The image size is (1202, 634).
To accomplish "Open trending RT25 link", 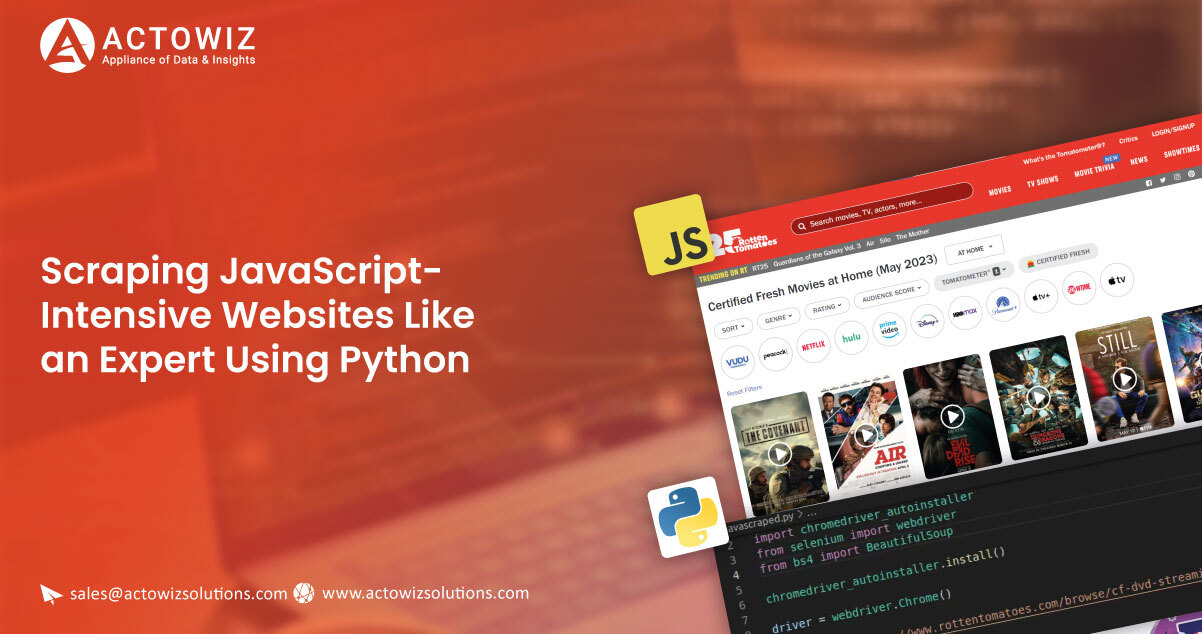I will click(760, 266).
